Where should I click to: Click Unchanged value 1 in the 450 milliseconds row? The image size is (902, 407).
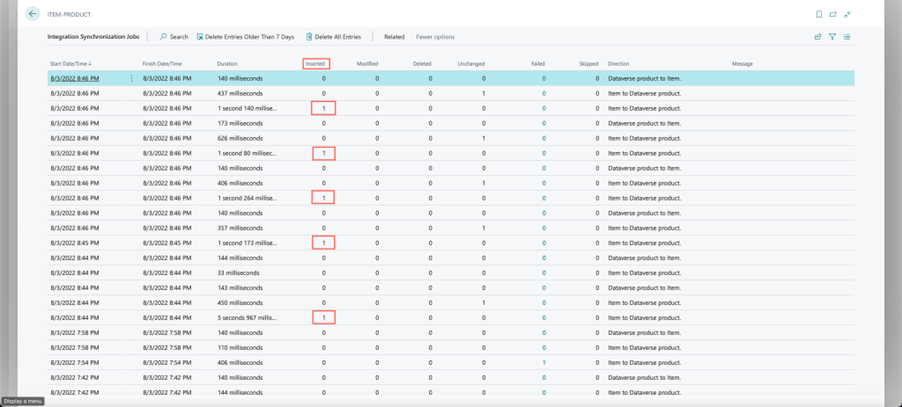pyautogui.click(x=484, y=302)
